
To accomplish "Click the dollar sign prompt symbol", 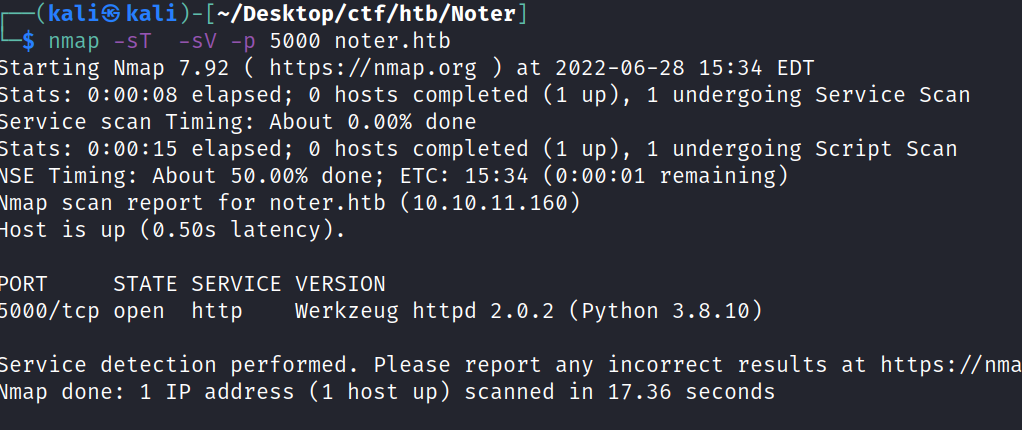I will pos(28,42).
